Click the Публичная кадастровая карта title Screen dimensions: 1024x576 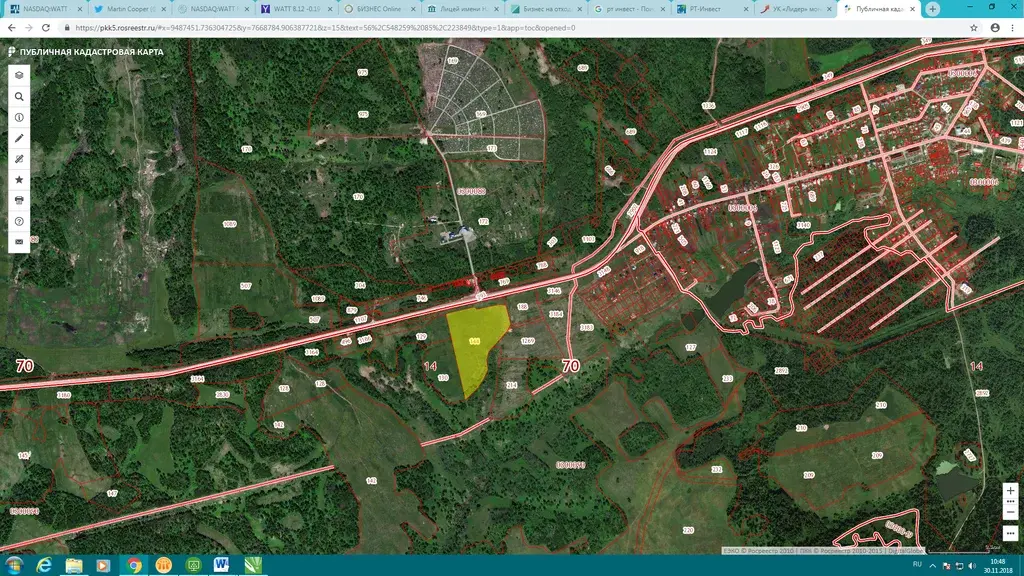click(91, 52)
